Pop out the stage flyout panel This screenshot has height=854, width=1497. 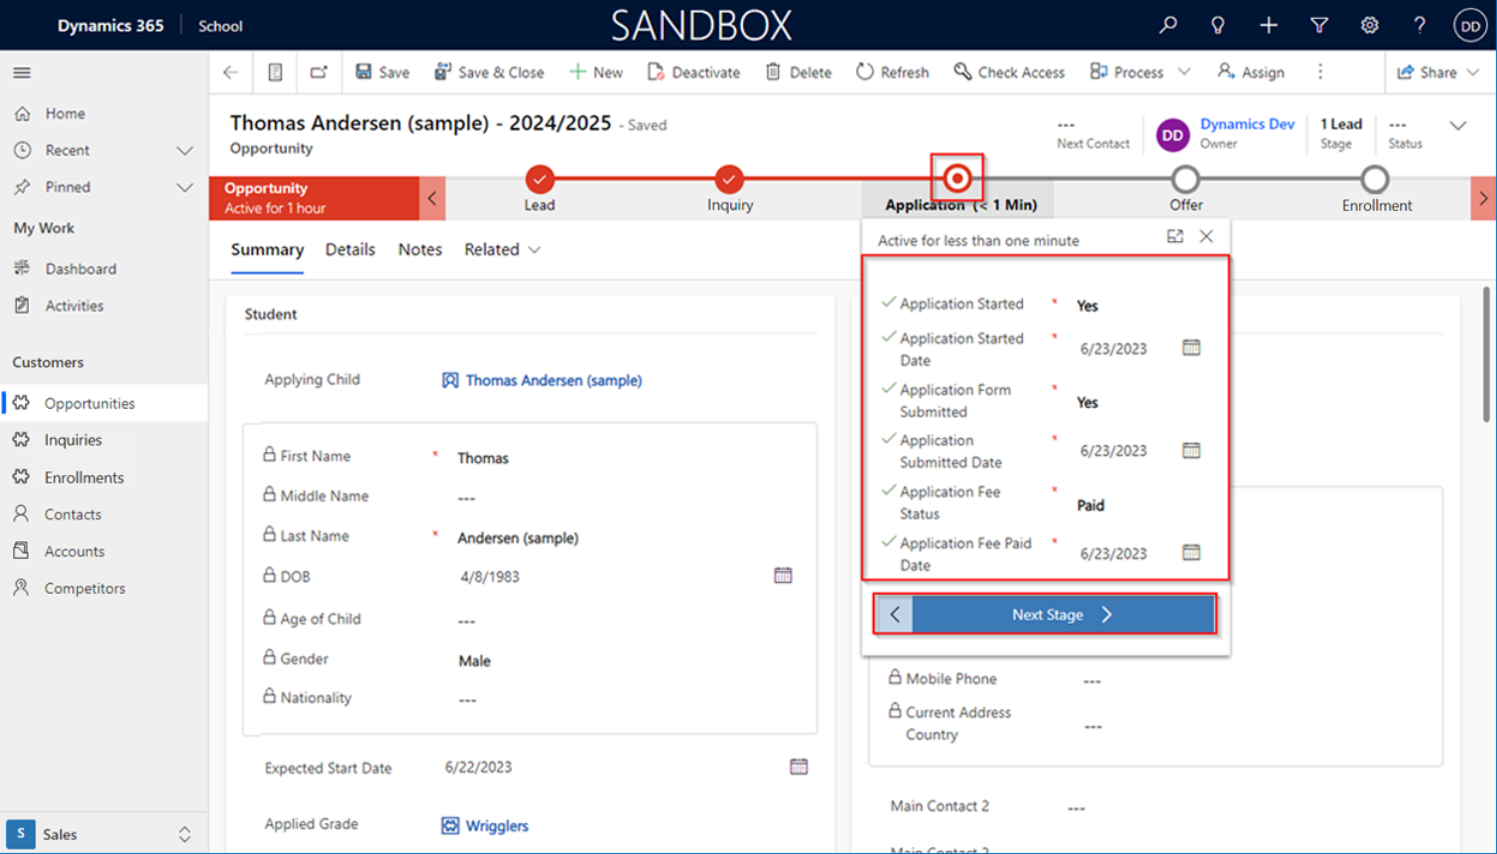(1175, 236)
